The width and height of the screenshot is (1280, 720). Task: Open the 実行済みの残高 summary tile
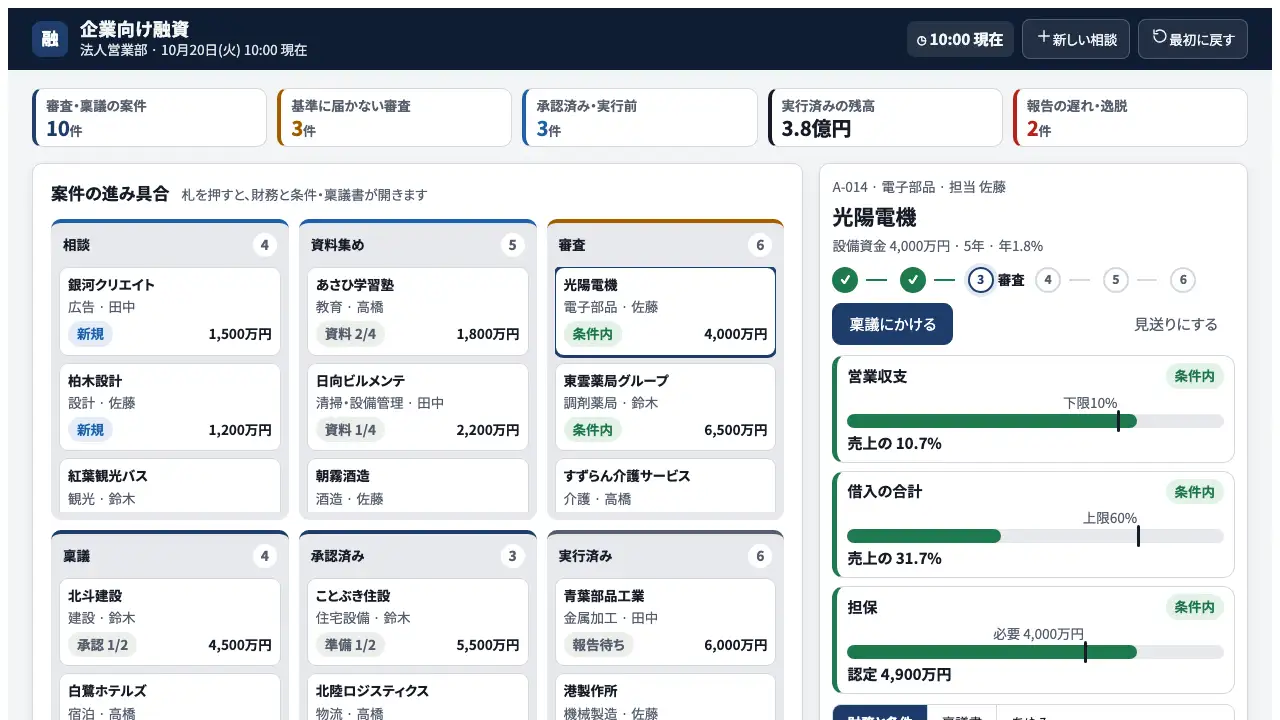(x=885, y=117)
